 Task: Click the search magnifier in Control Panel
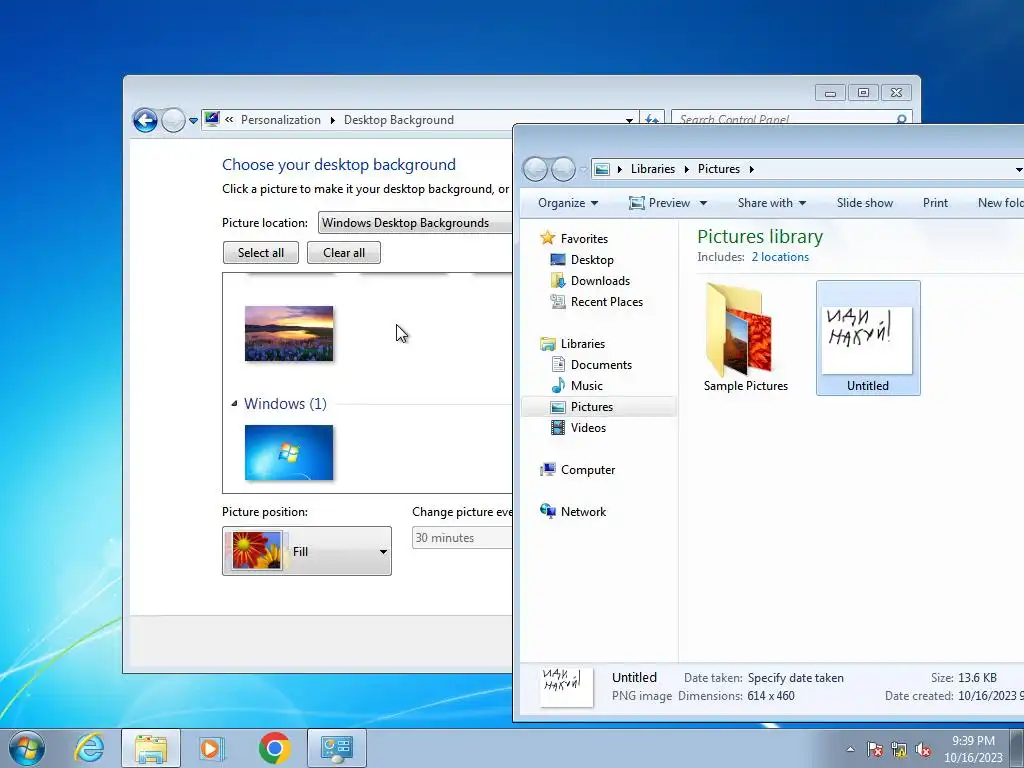[x=901, y=120]
